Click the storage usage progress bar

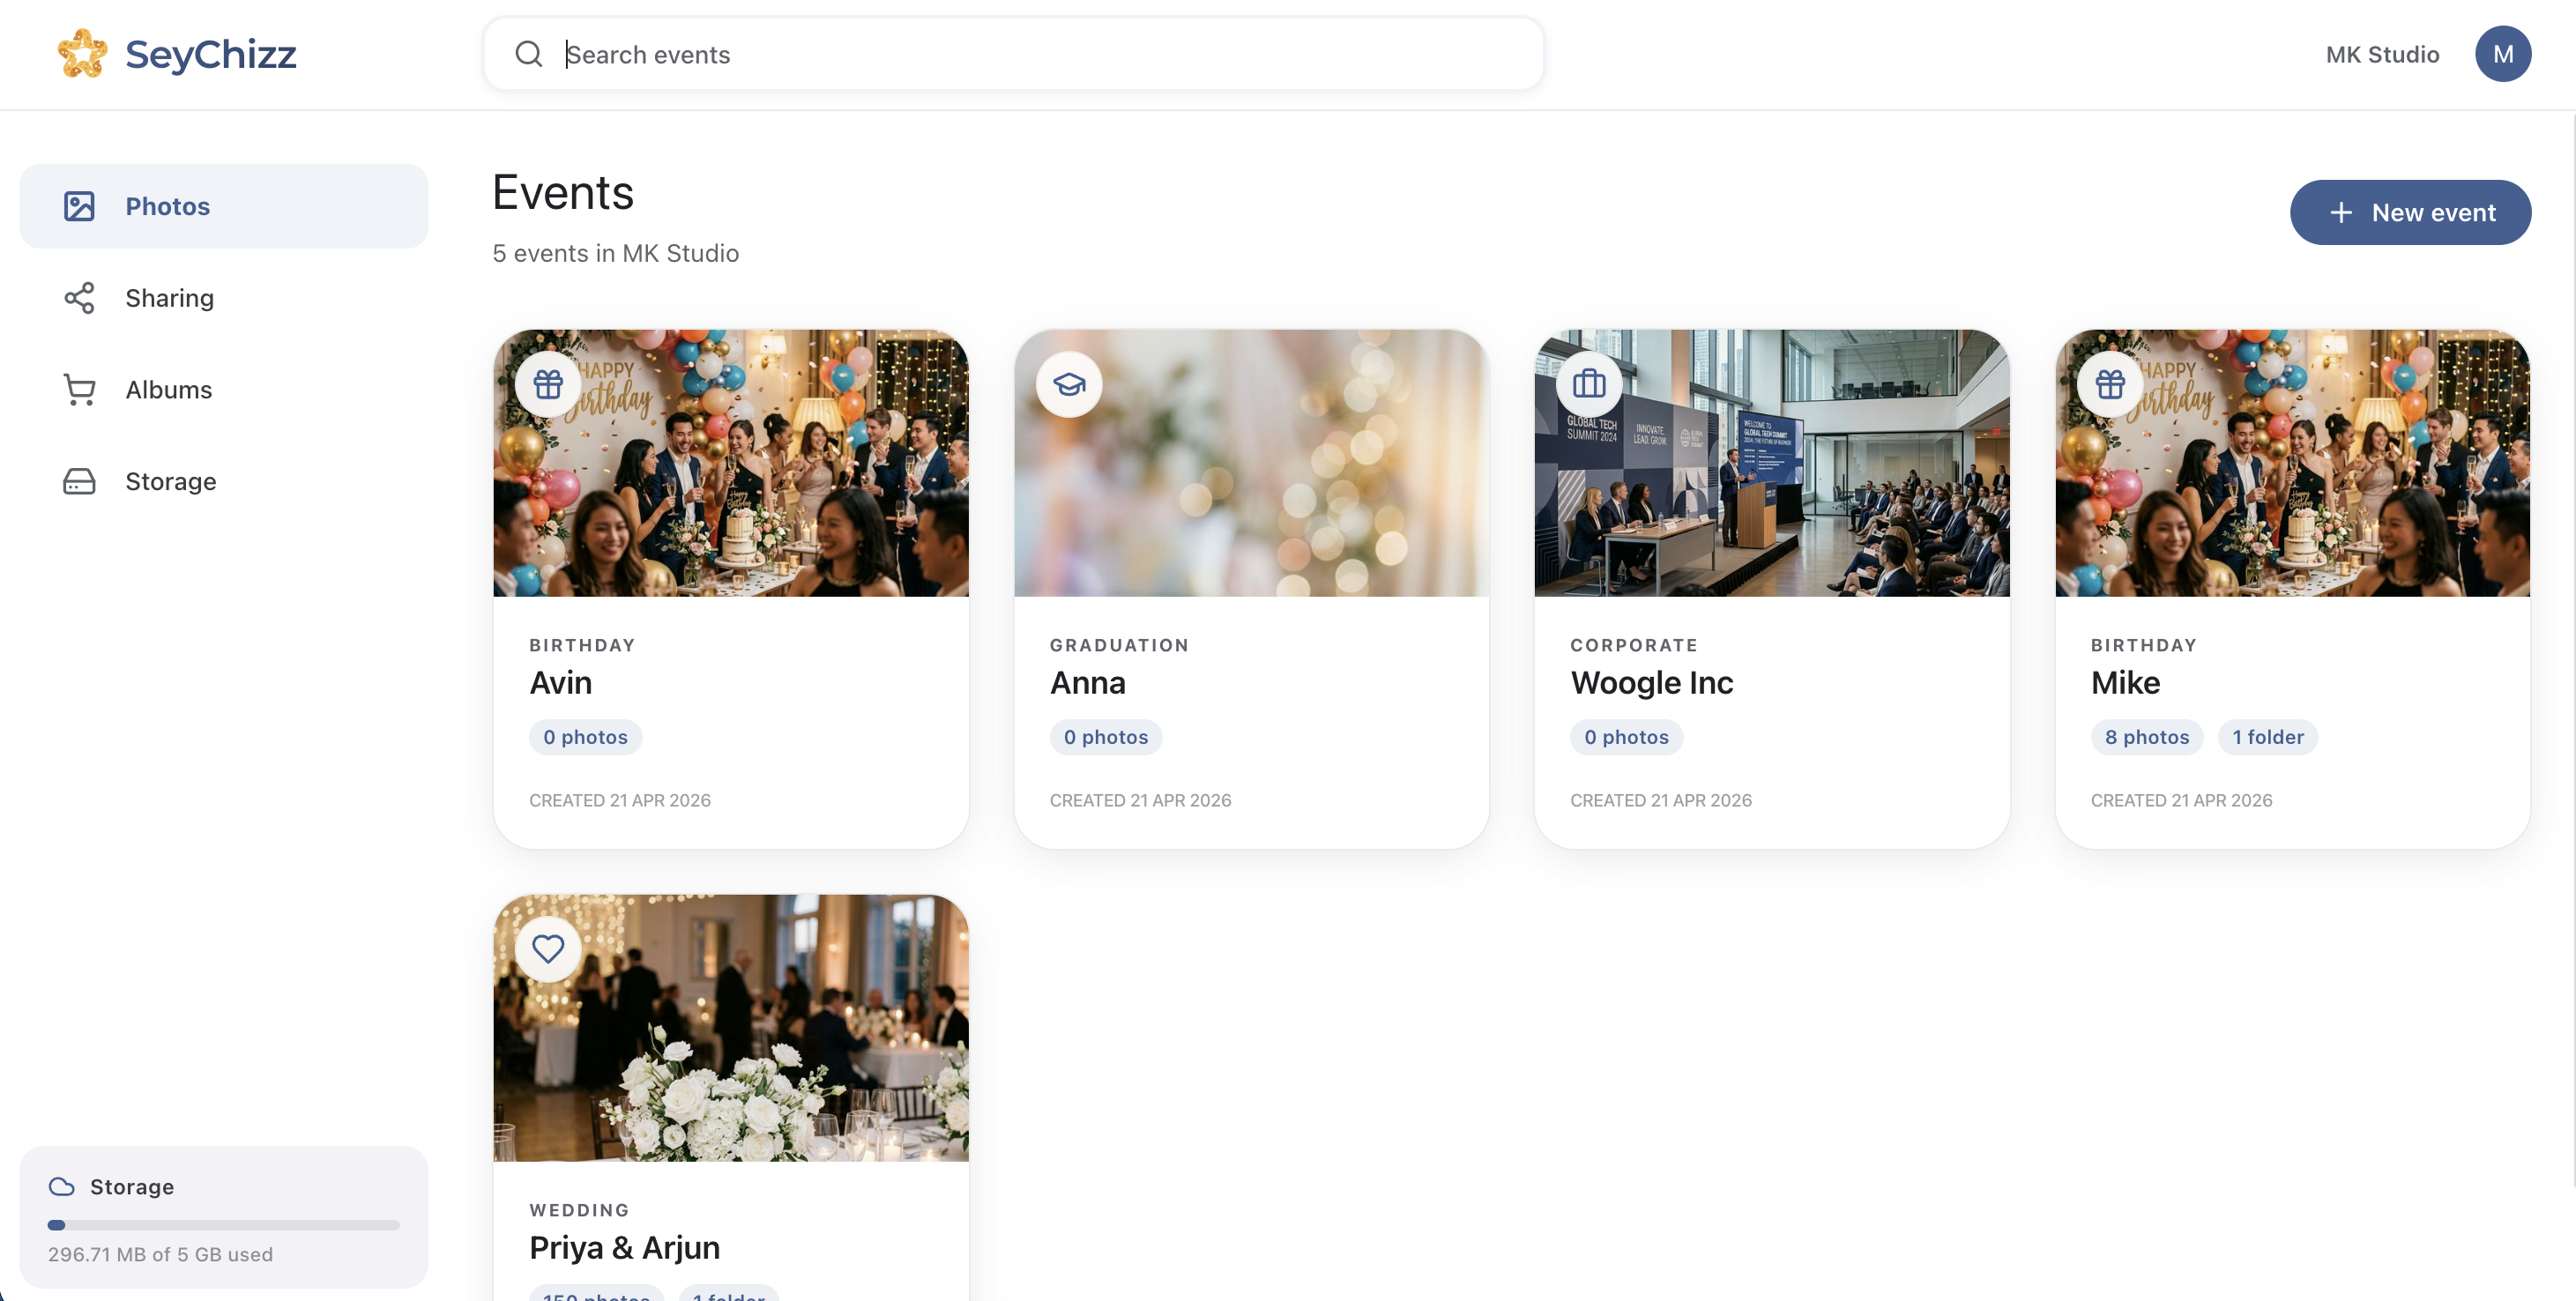point(222,1225)
